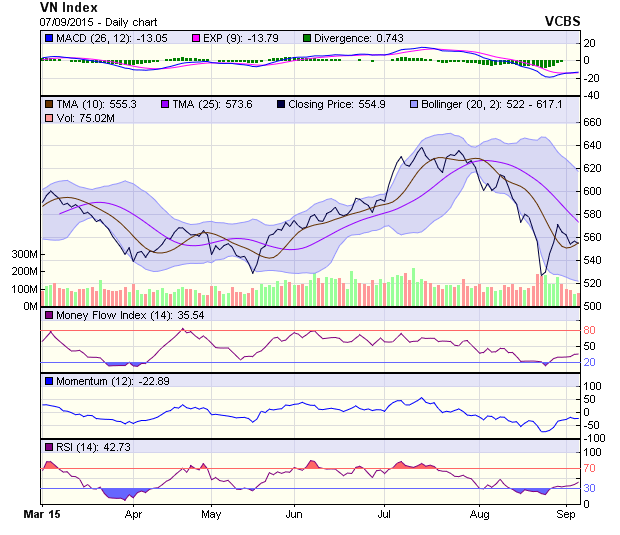Click the green Divergence legend swatch
This screenshot has width=620, height=535.
pos(307,38)
